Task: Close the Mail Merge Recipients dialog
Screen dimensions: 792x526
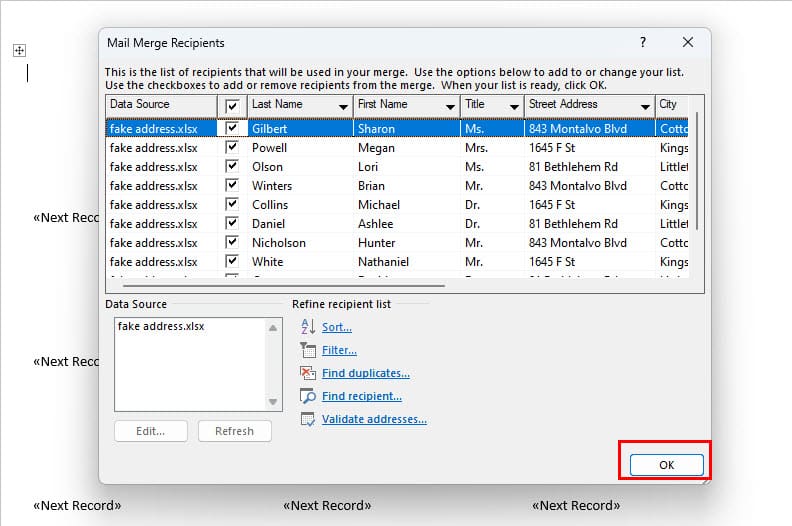Action: [687, 42]
